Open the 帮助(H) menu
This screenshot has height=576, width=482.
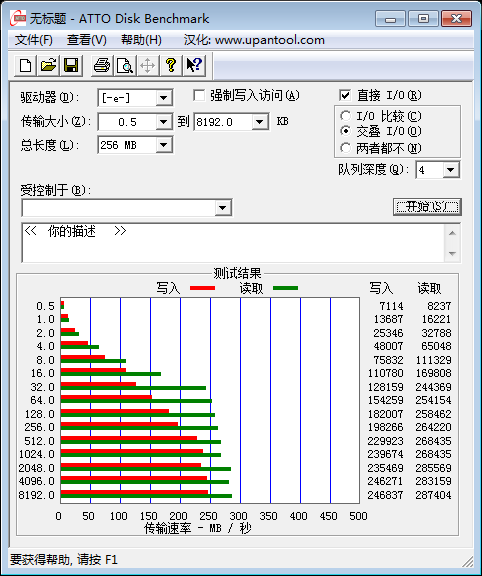click(x=141, y=40)
